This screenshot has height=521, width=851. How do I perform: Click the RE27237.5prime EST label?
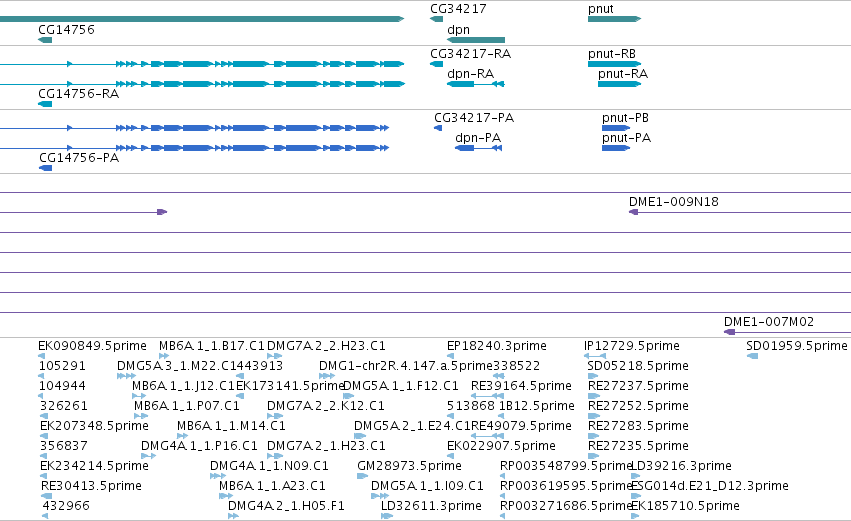[638, 385]
